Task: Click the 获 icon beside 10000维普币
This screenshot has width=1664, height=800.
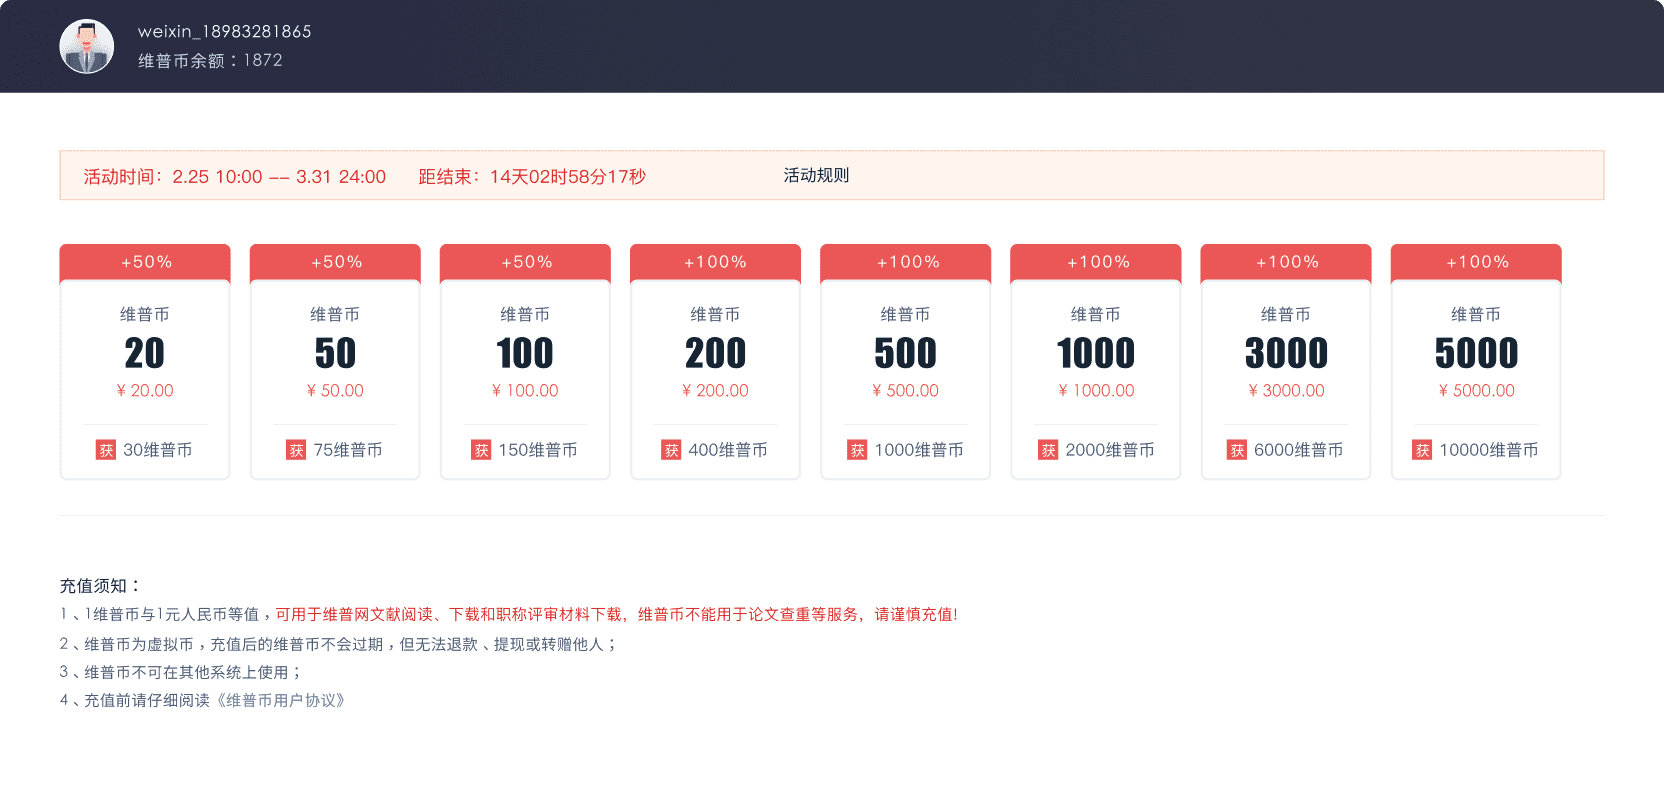Action: pos(1422,450)
